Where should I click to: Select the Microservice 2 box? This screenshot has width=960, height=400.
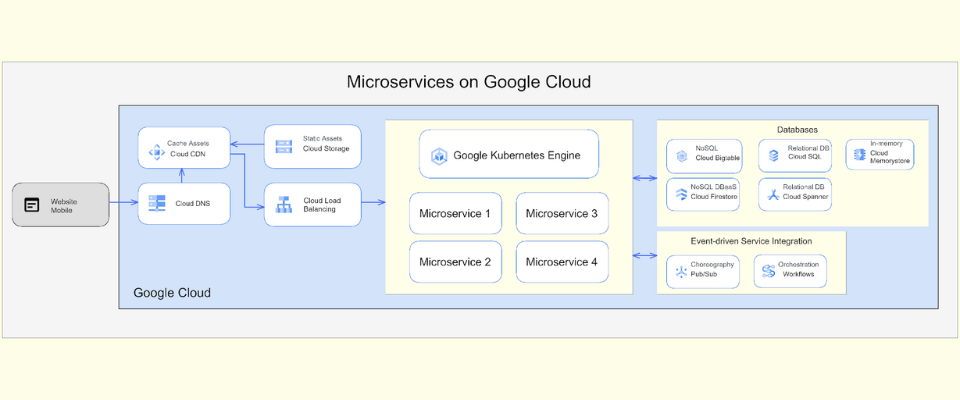(455, 262)
